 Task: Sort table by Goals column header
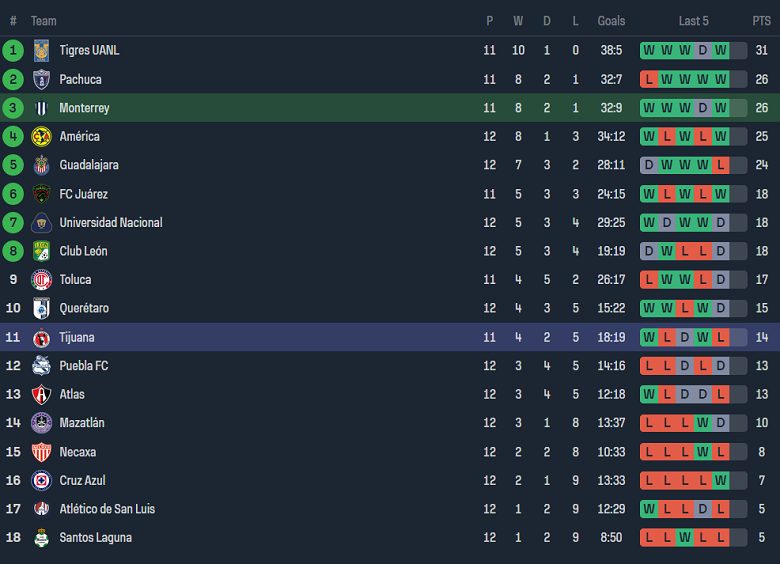tap(611, 21)
